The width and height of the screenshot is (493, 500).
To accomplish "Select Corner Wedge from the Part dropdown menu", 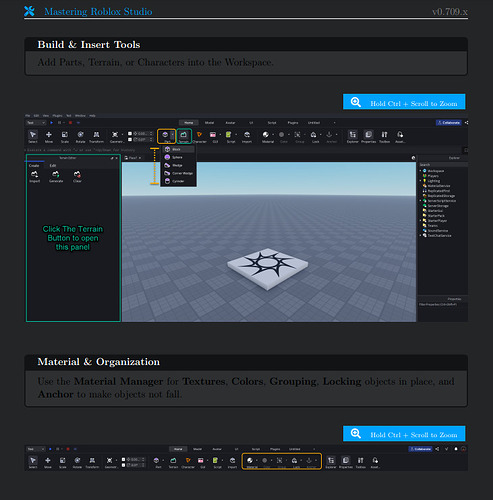I will [x=178, y=173].
